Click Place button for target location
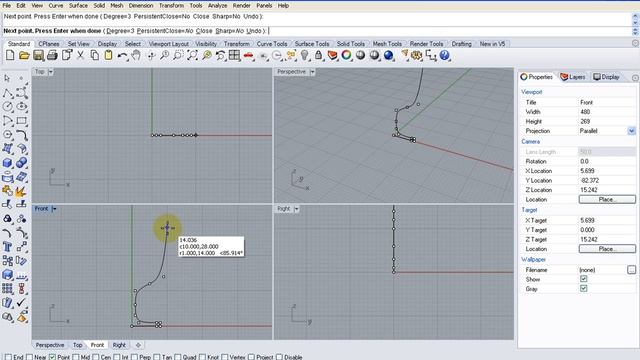 pos(607,249)
